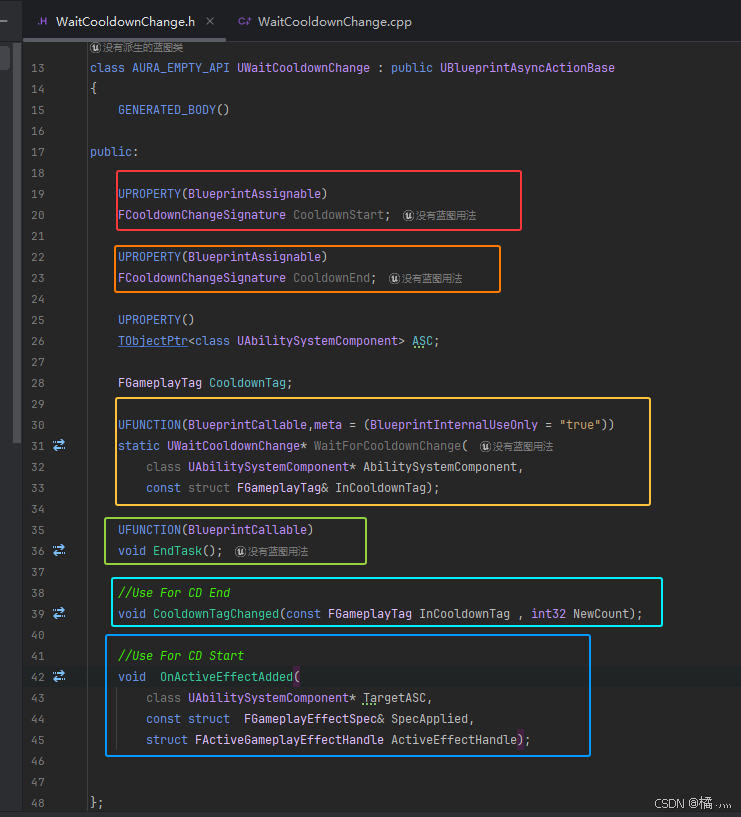Click UBlueprintAsyncActionBase base class name

coord(527,68)
